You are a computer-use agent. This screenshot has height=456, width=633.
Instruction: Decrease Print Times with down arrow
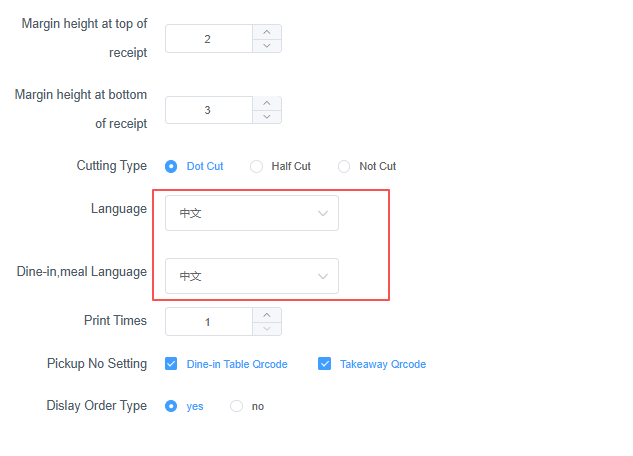(266, 329)
